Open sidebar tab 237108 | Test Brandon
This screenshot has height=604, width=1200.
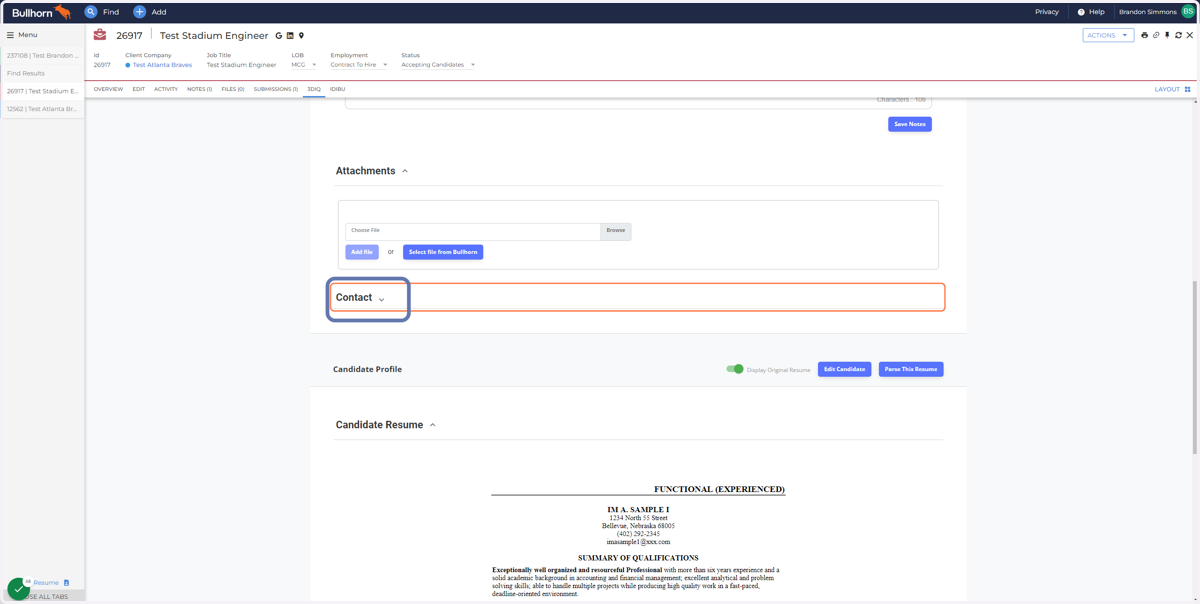pyautogui.click(x=42, y=56)
